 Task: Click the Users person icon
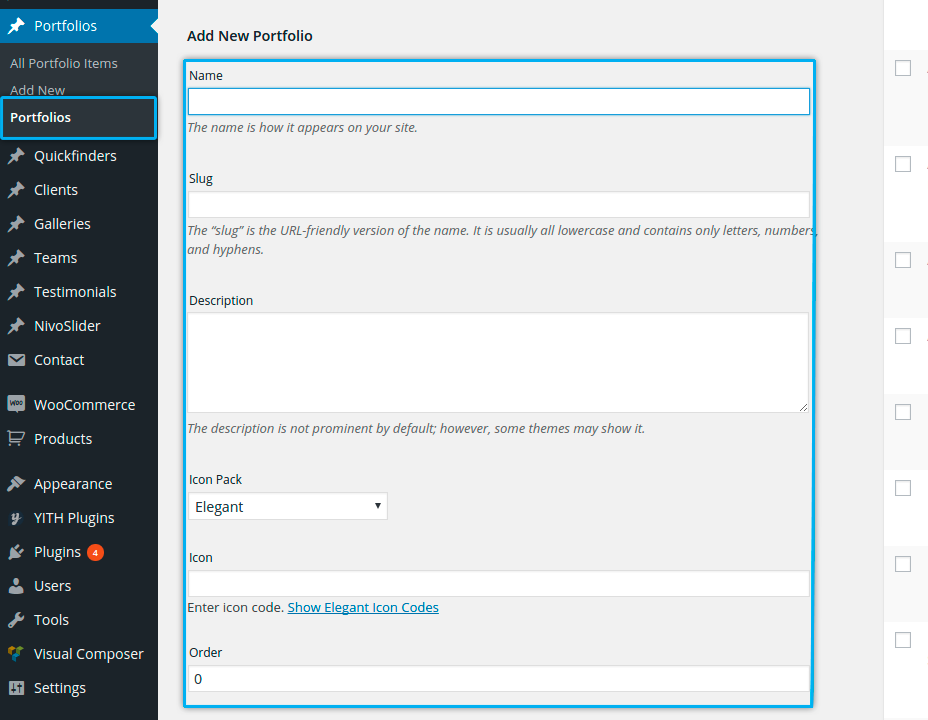pyautogui.click(x=16, y=586)
